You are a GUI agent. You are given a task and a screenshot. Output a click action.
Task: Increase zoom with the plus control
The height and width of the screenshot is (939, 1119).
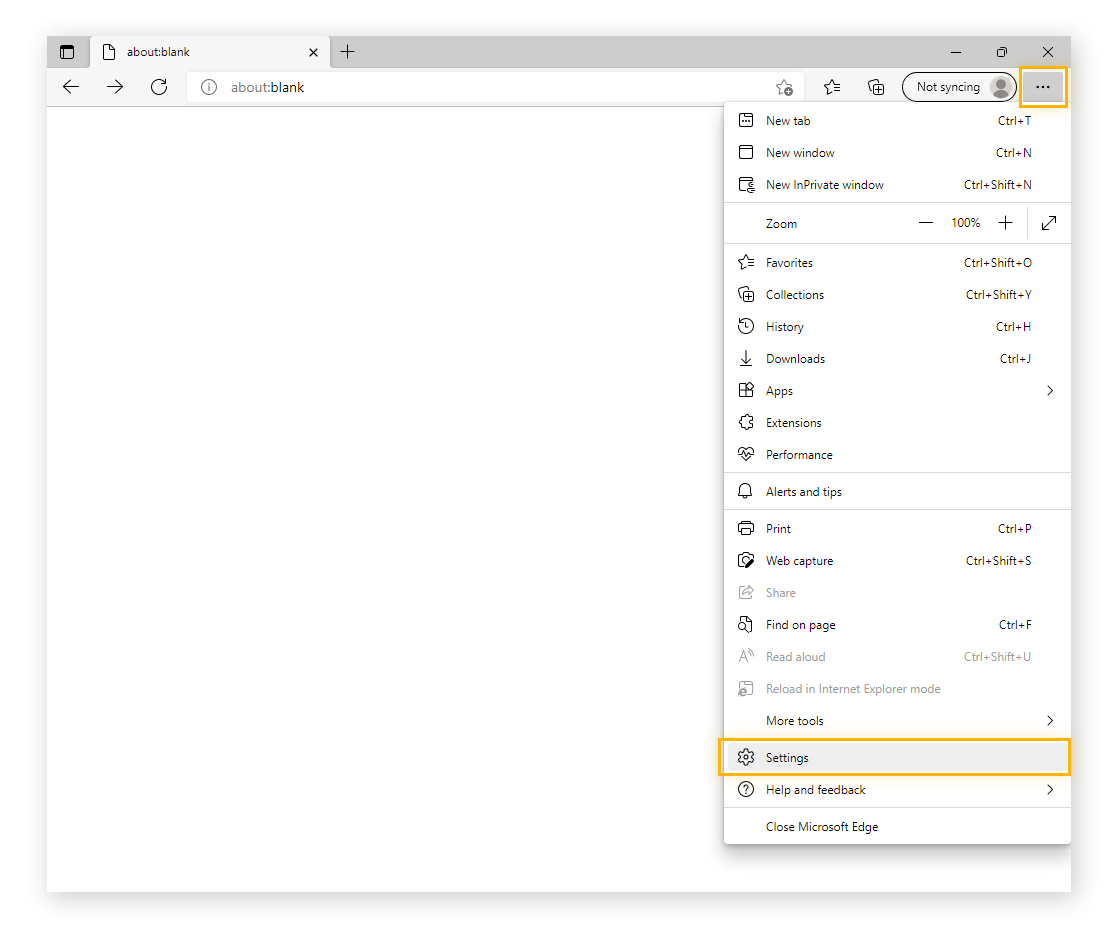tap(1006, 222)
